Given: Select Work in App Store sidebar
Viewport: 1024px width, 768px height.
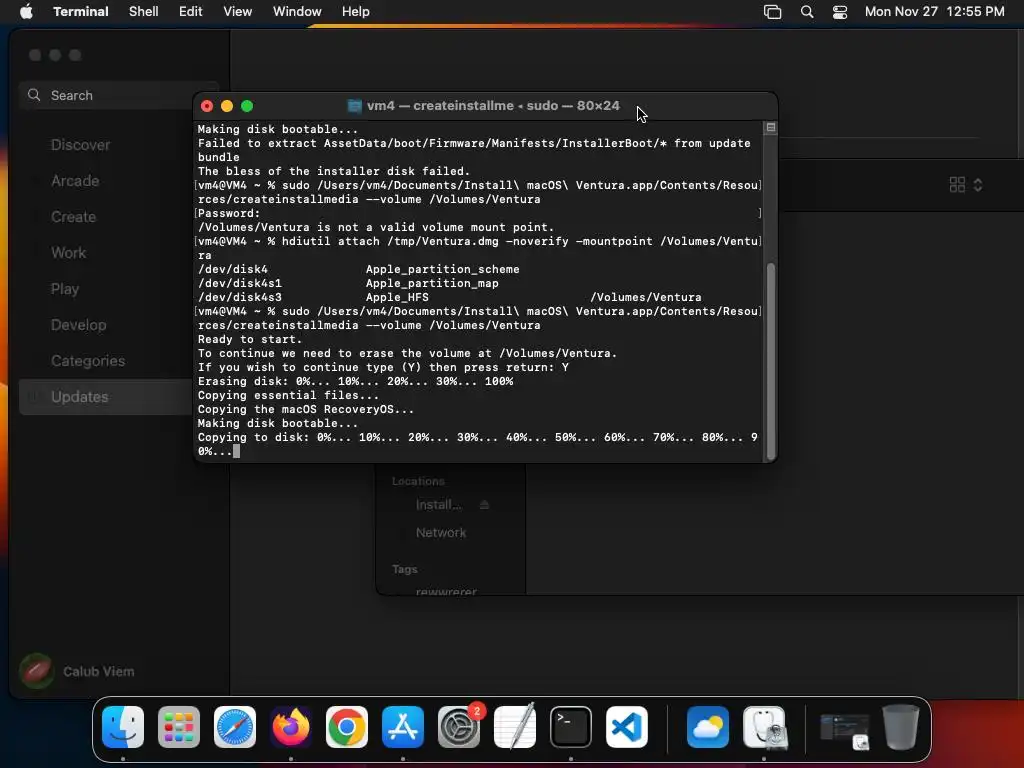Looking at the screenshot, I should 69,253.
